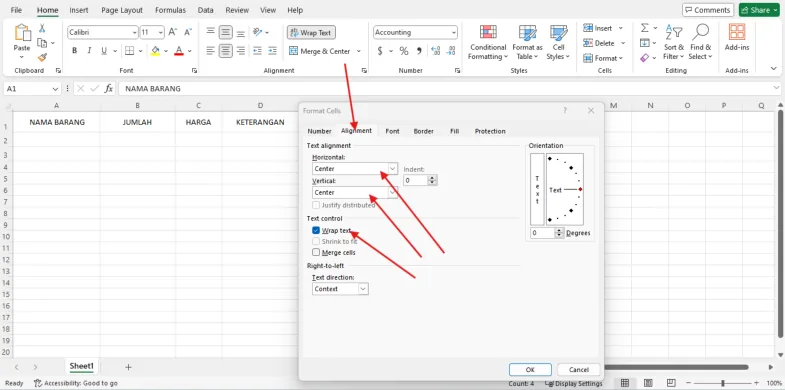
Task: Increase font size with the larger A icon
Action: [173, 32]
